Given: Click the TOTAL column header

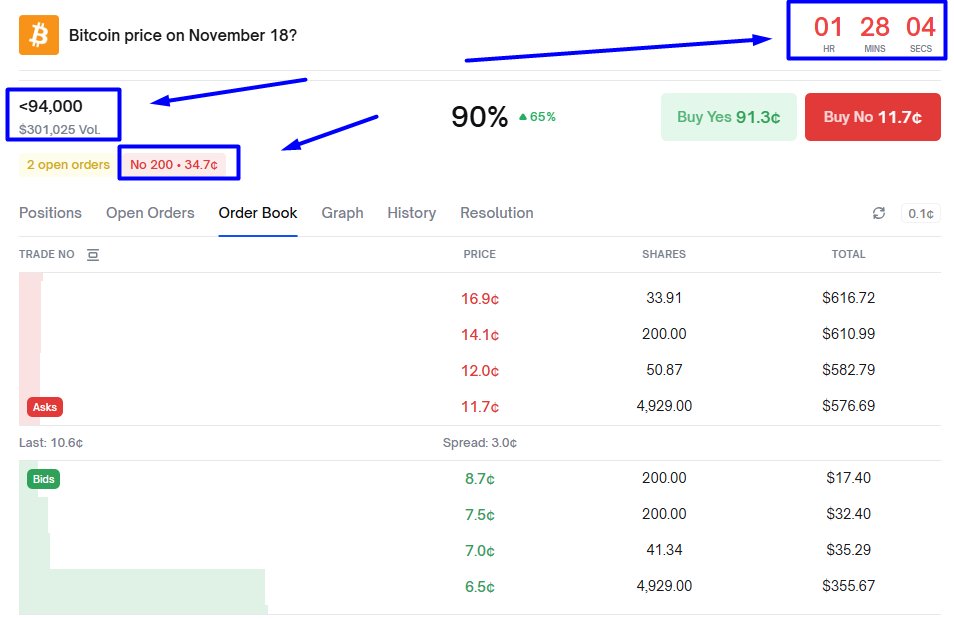Looking at the screenshot, I should [x=848, y=254].
